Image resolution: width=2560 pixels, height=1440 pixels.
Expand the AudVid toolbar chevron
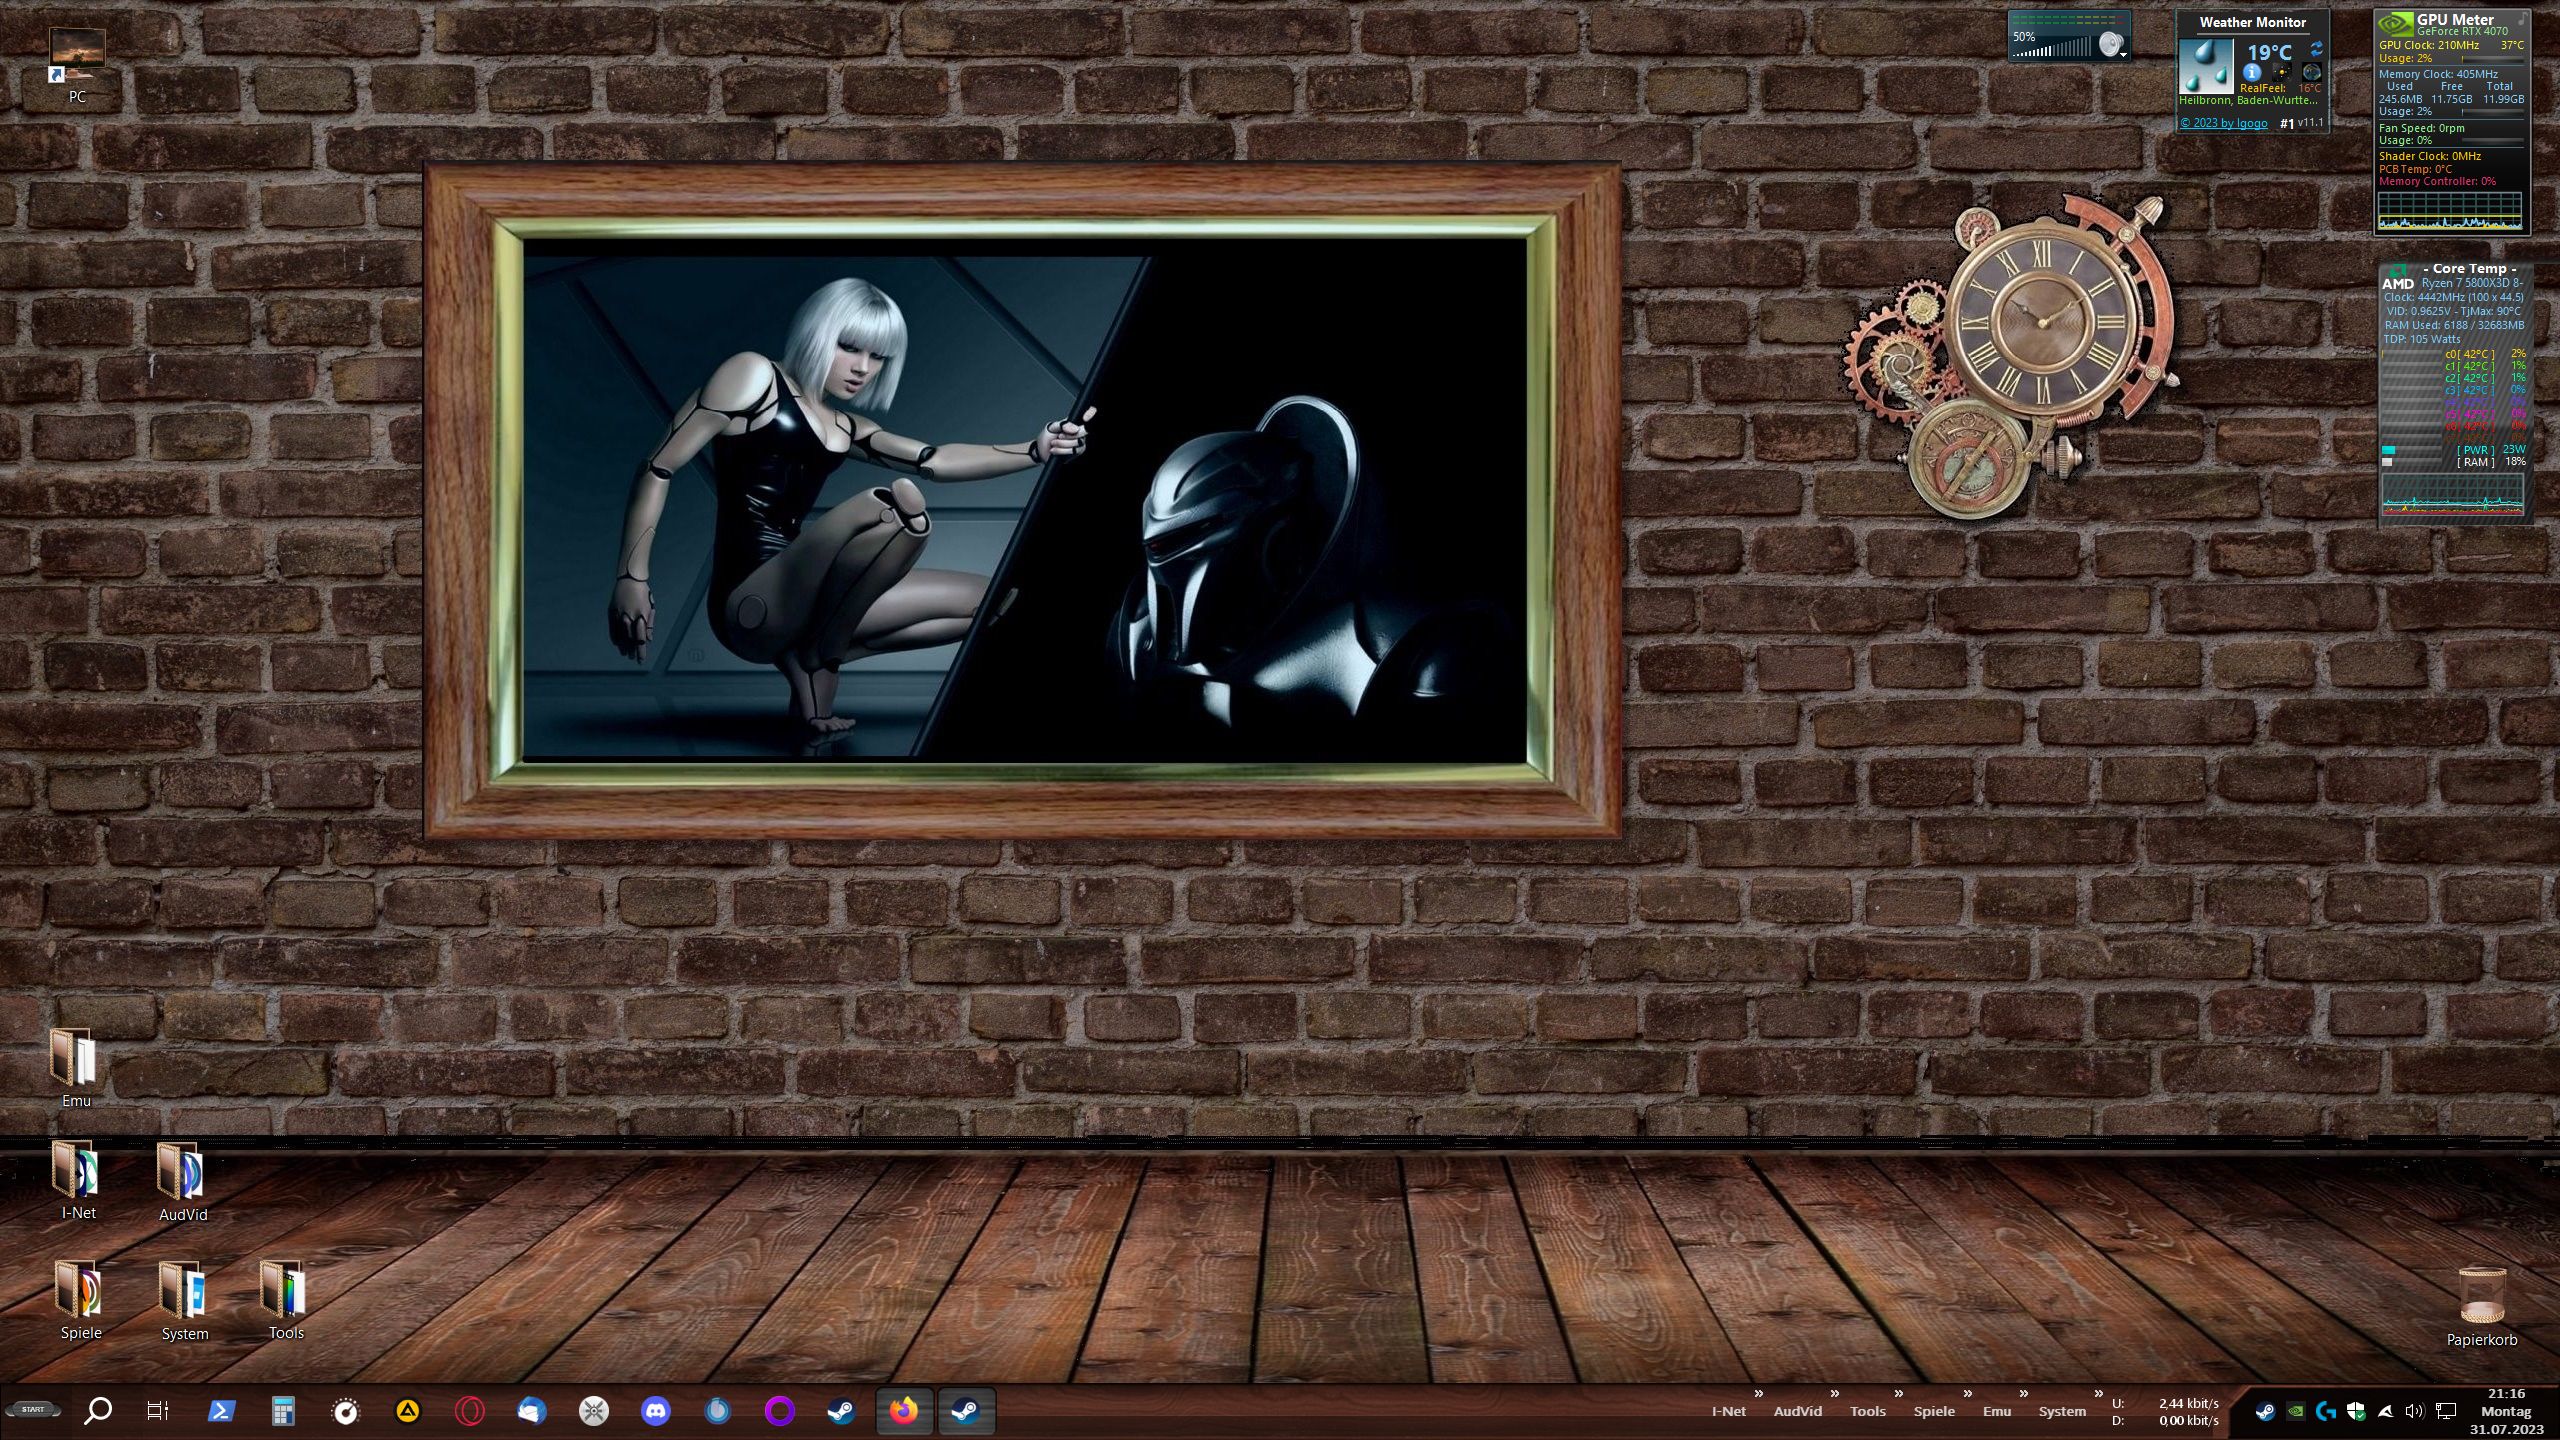tap(1835, 1393)
